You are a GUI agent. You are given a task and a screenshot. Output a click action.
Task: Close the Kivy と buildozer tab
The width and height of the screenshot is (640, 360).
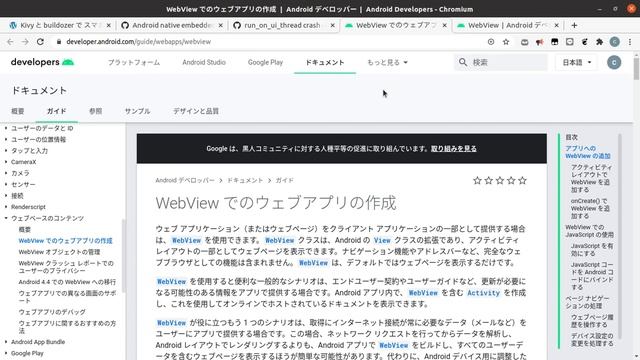click(109, 25)
